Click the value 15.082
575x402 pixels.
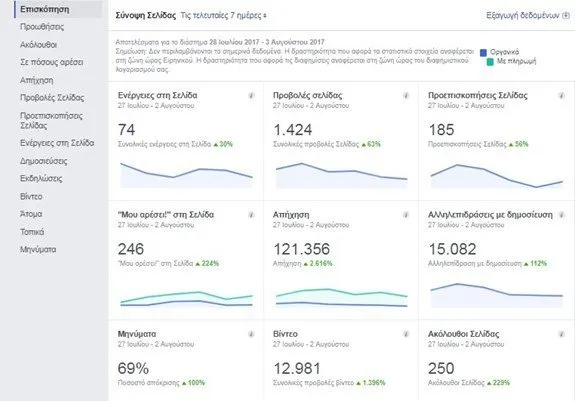click(453, 249)
